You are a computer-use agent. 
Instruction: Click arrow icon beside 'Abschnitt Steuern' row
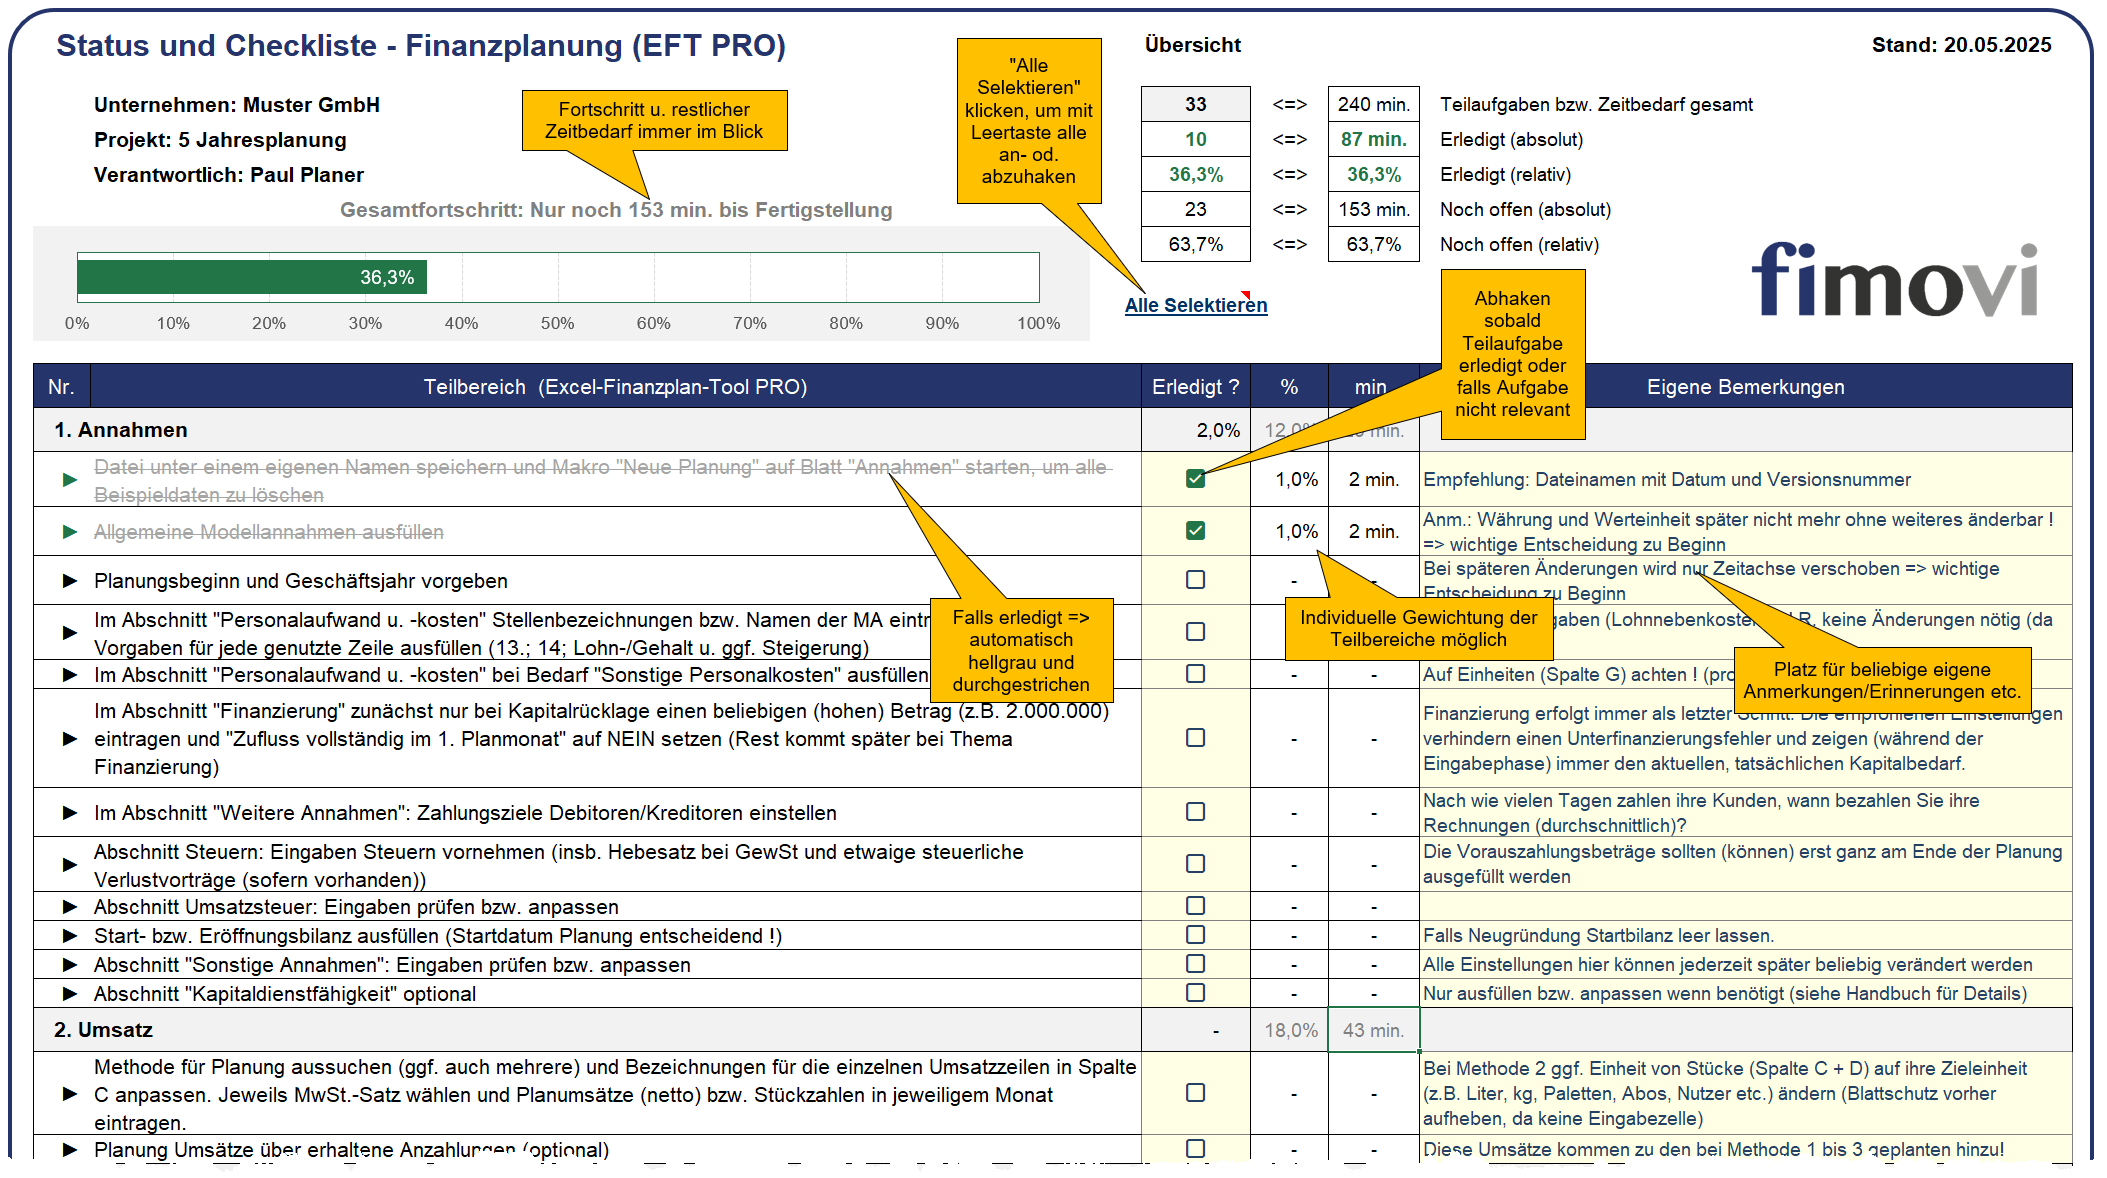coord(69,865)
